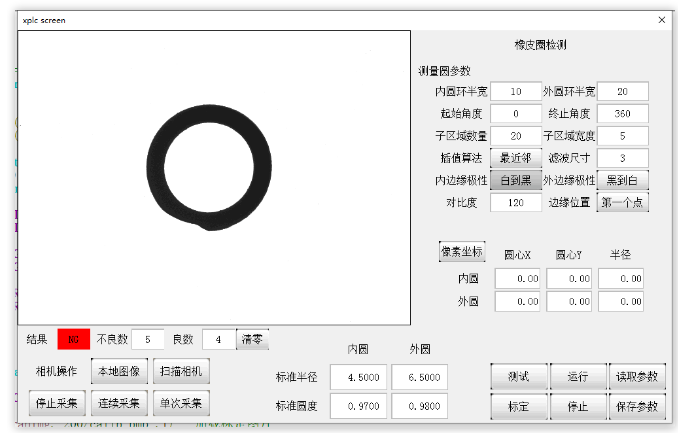Screen dimensions: 678x433
Task: Click the 运行 button
Action: tap(579, 376)
